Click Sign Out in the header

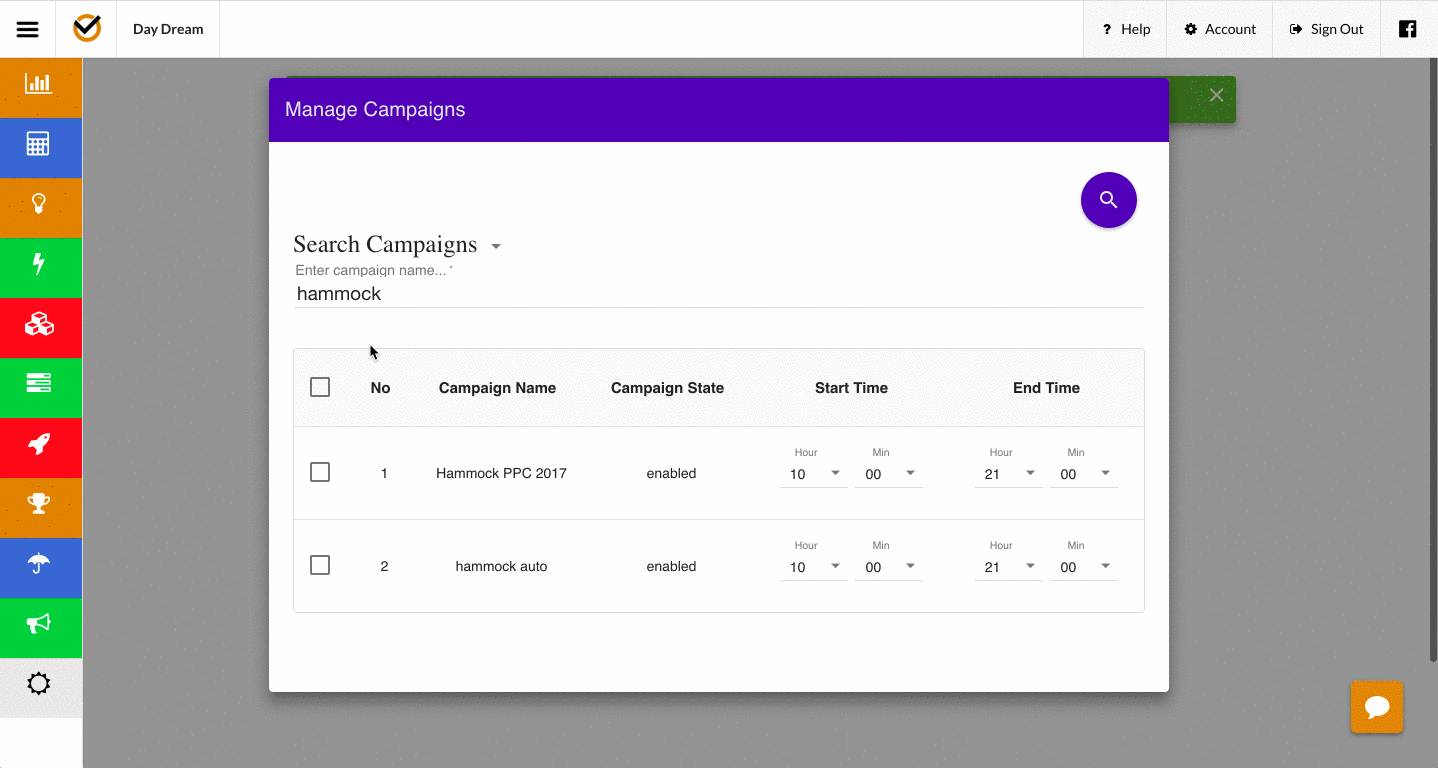click(x=1326, y=29)
